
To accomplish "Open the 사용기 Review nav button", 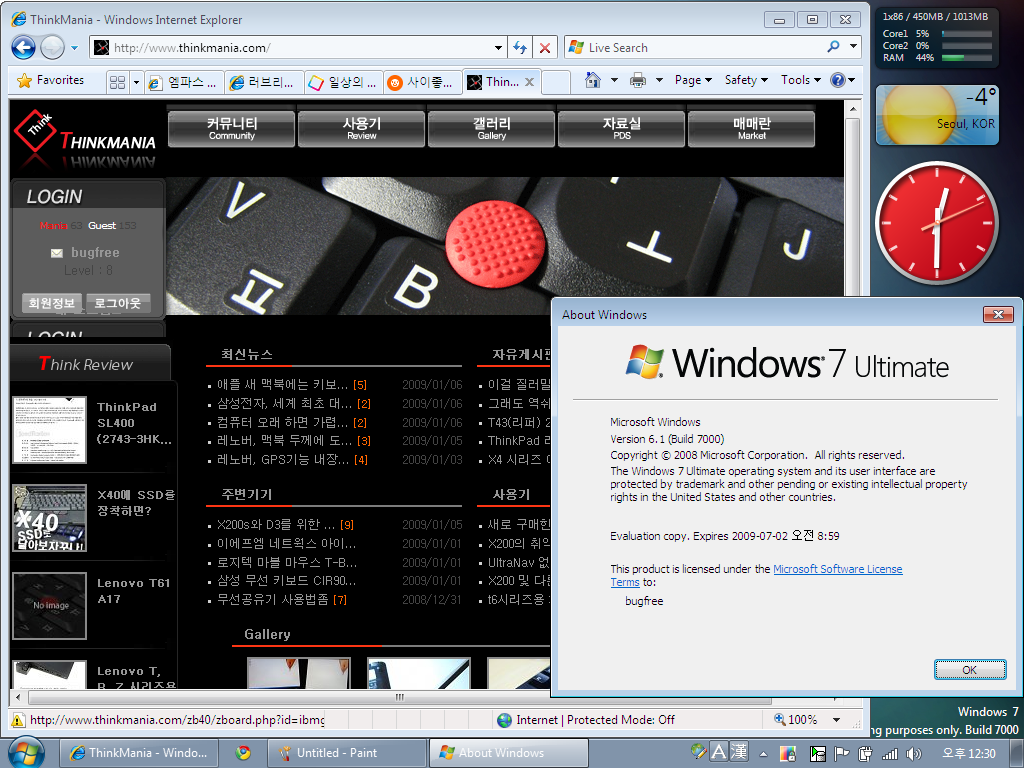I will point(362,129).
